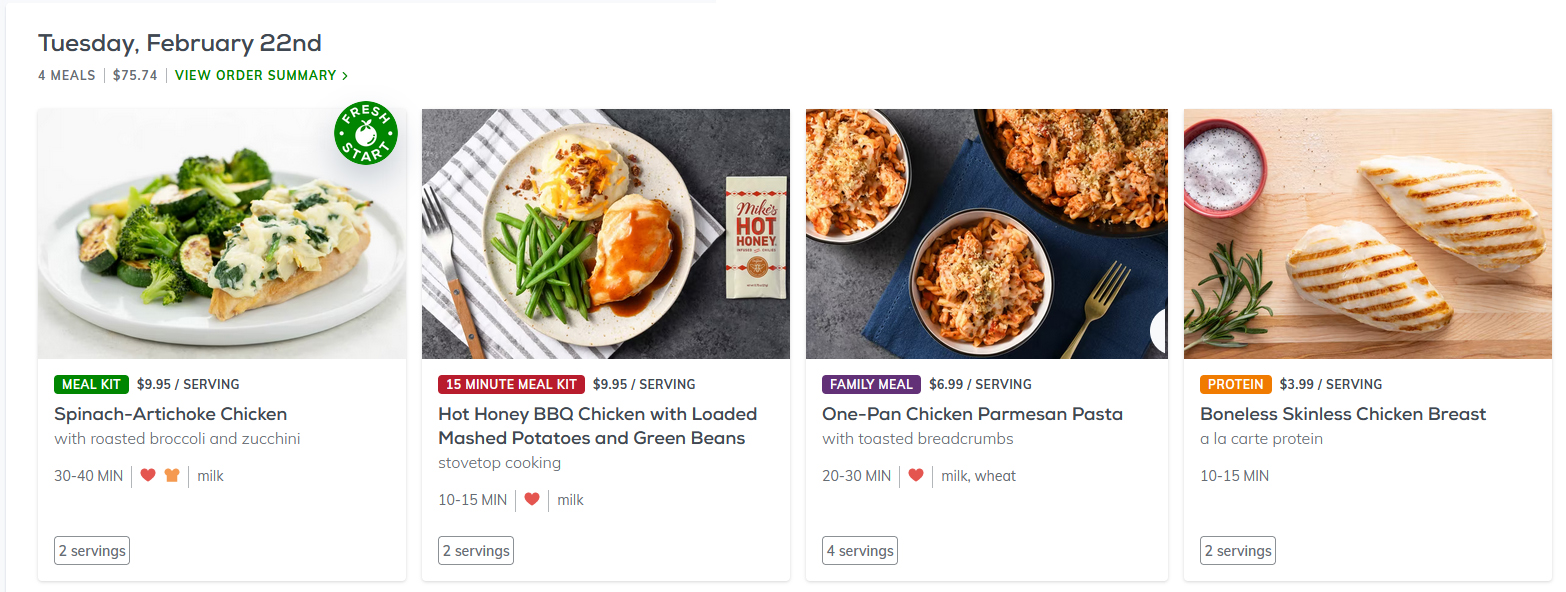This screenshot has height=592, width=1566.
Task: Click the Hot Honey BBQ Chicken photo
Action: pyautogui.click(x=605, y=234)
